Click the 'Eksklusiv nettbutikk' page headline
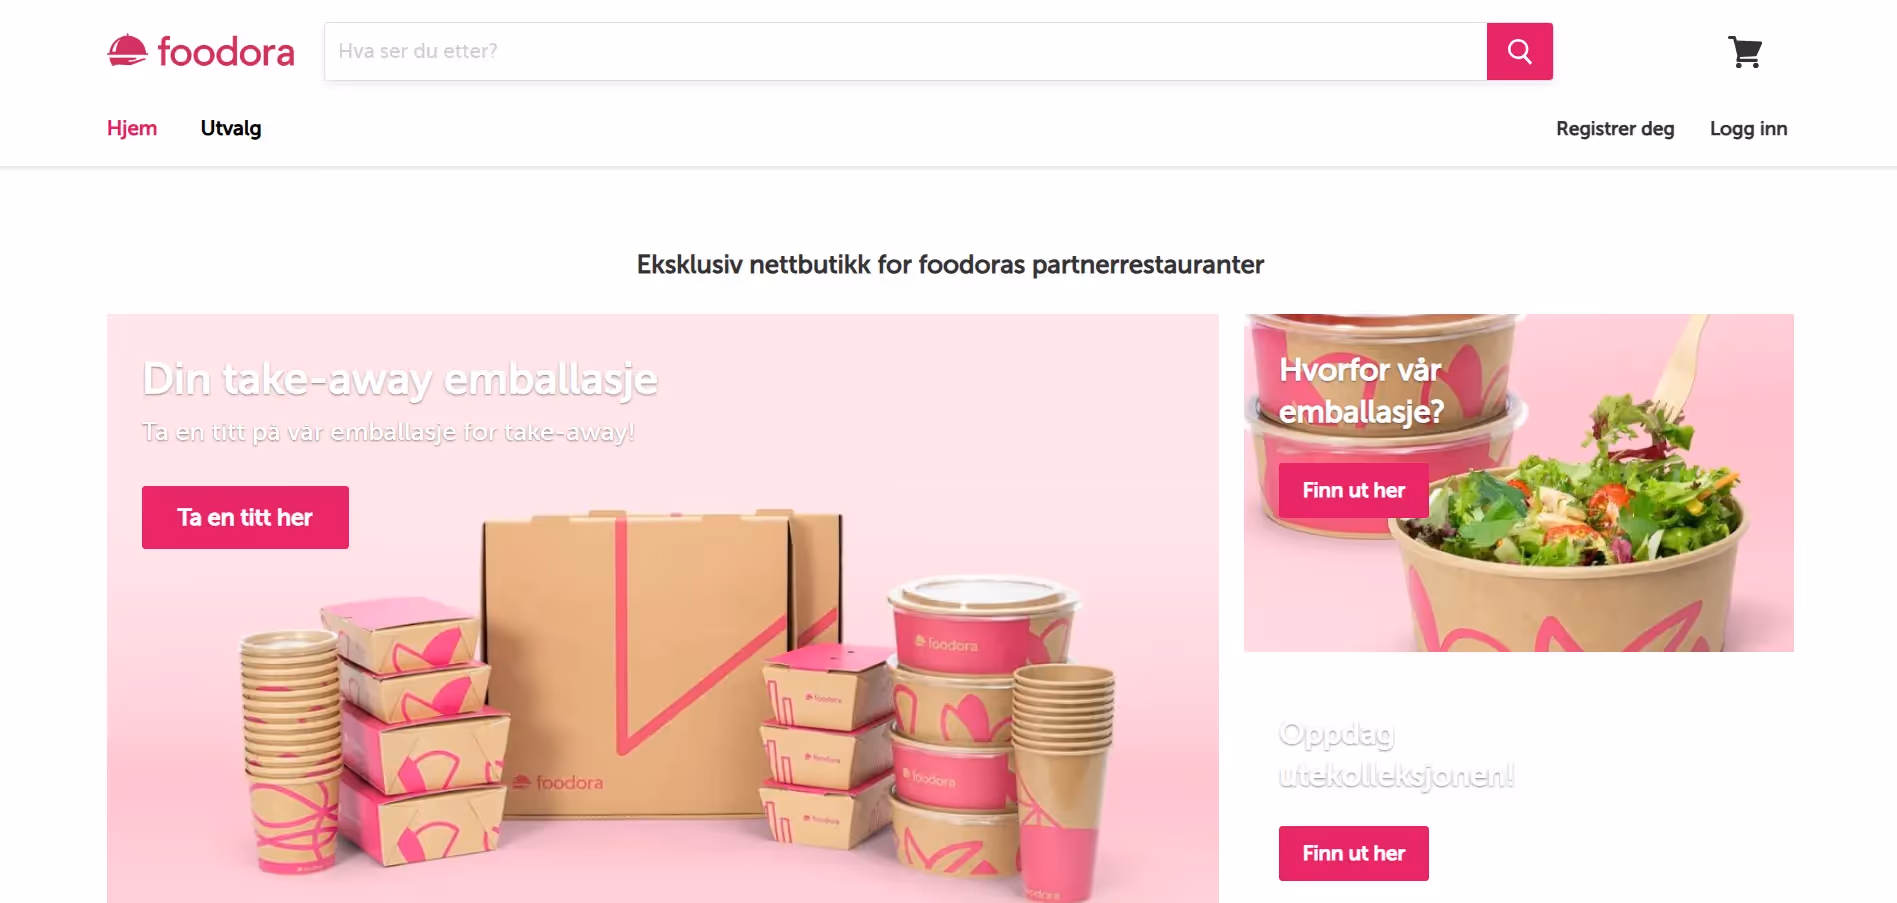 point(950,265)
